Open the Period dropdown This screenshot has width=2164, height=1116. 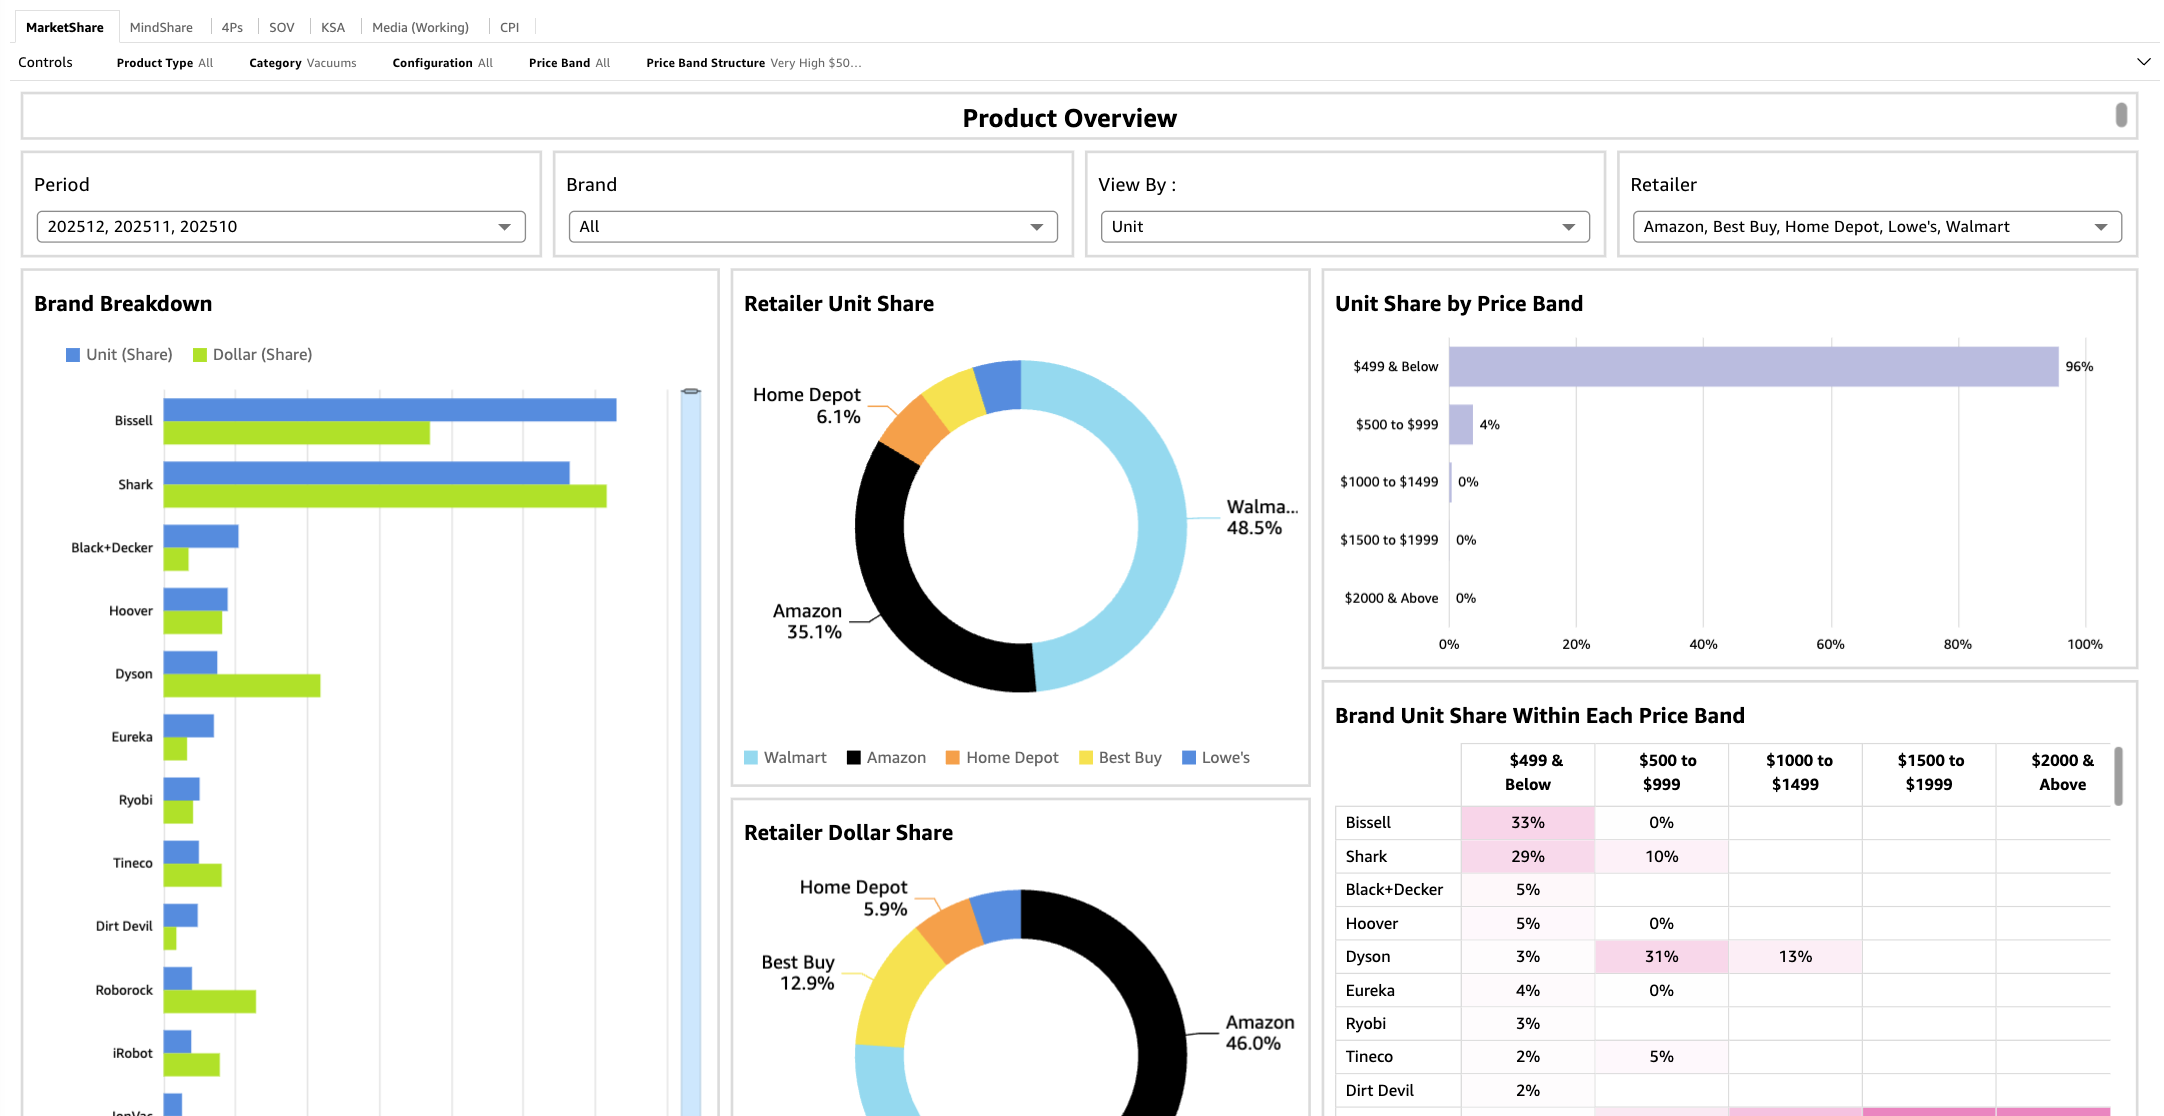(x=281, y=227)
